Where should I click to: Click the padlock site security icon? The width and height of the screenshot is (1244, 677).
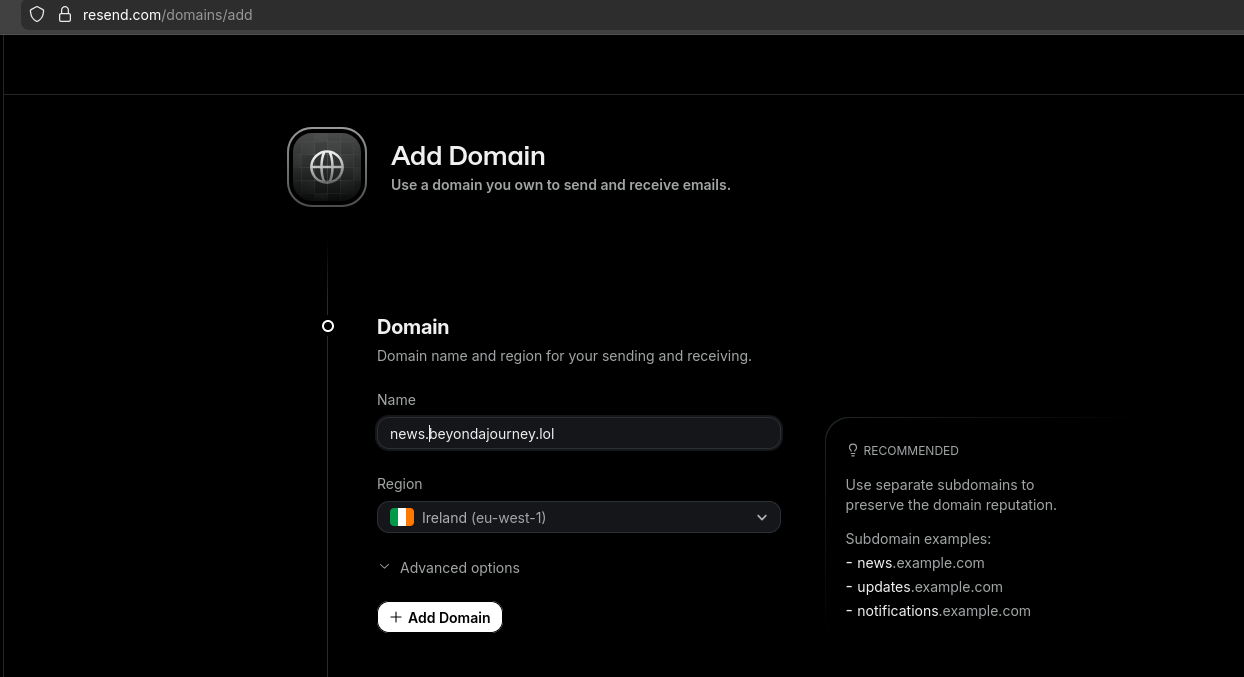coord(65,15)
